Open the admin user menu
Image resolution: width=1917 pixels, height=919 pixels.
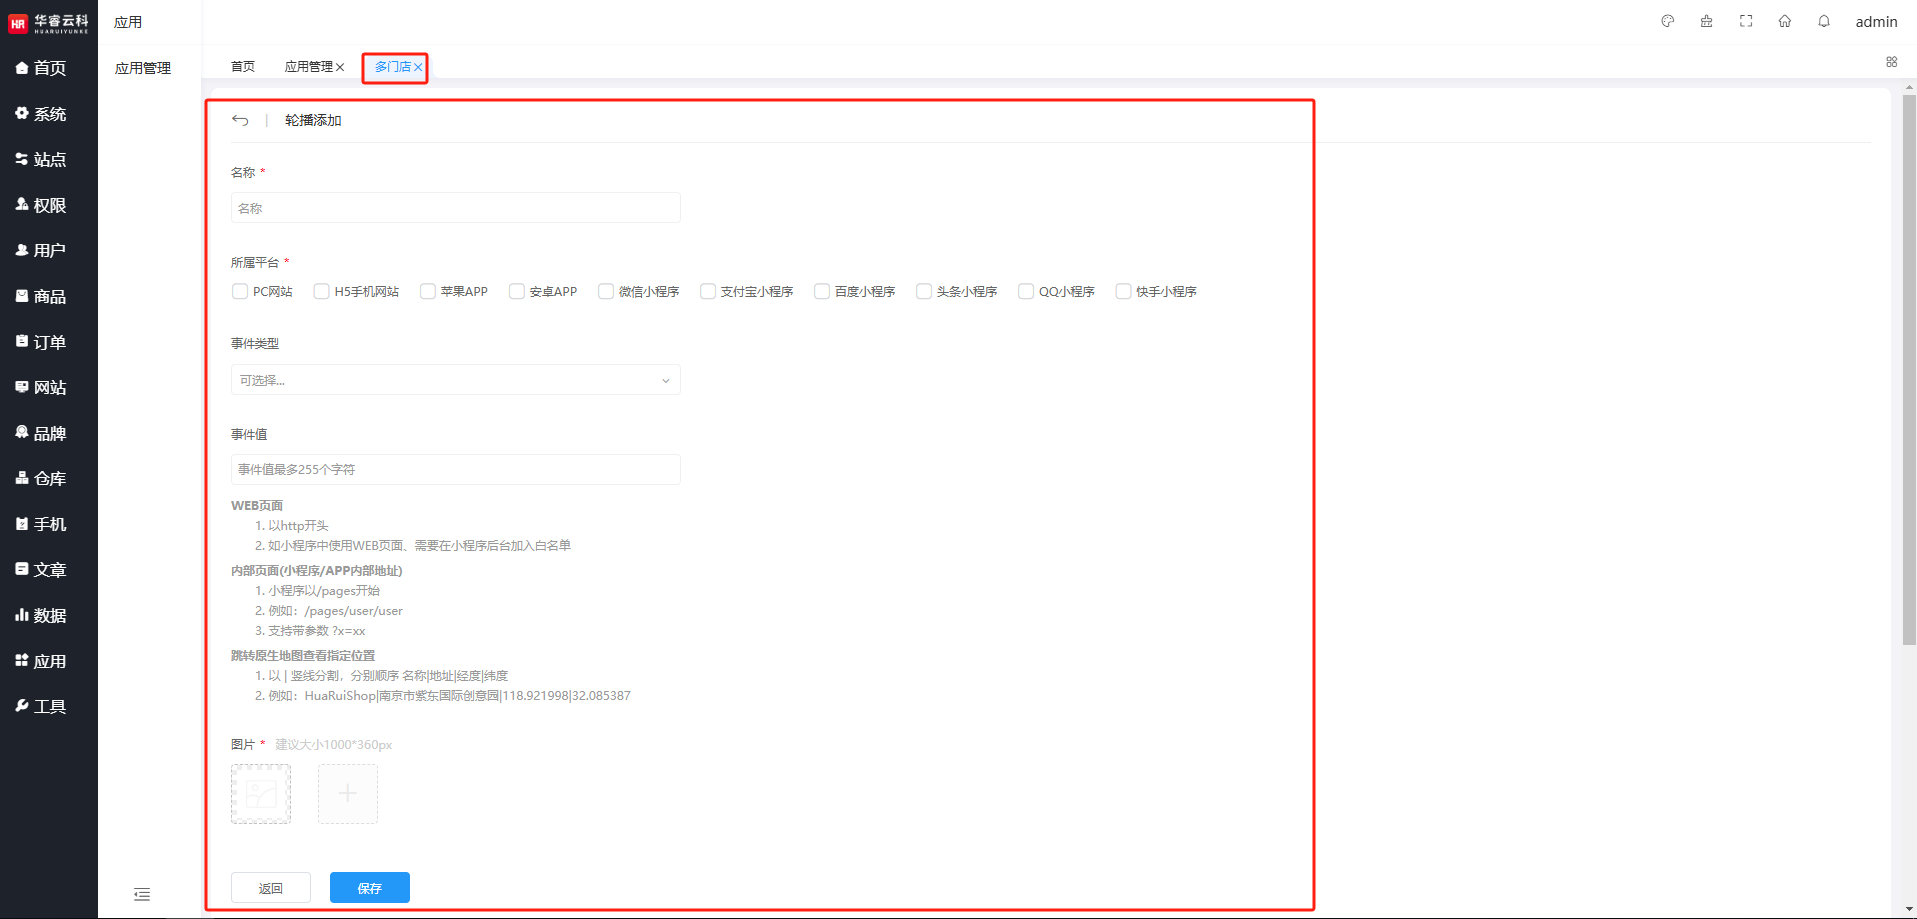point(1876,22)
